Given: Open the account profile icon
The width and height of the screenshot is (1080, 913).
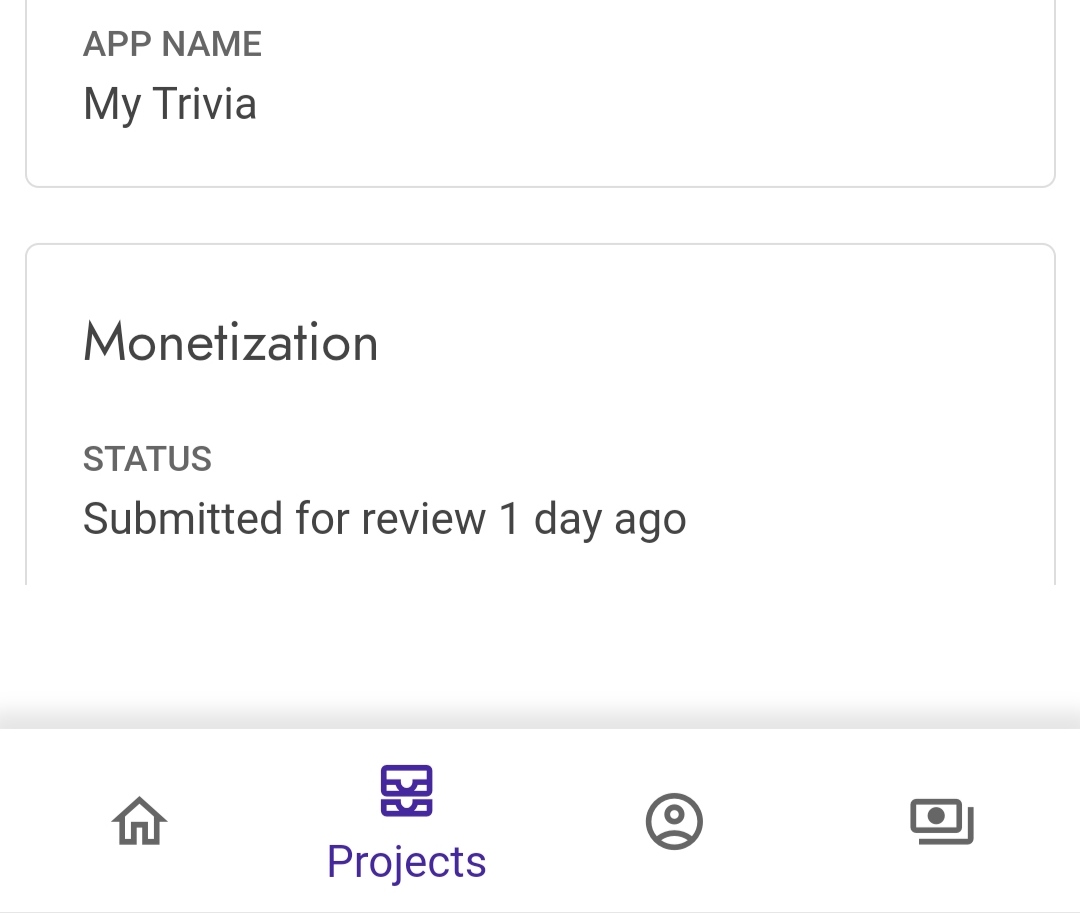Looking at the screenshot, I should (674, 821).
